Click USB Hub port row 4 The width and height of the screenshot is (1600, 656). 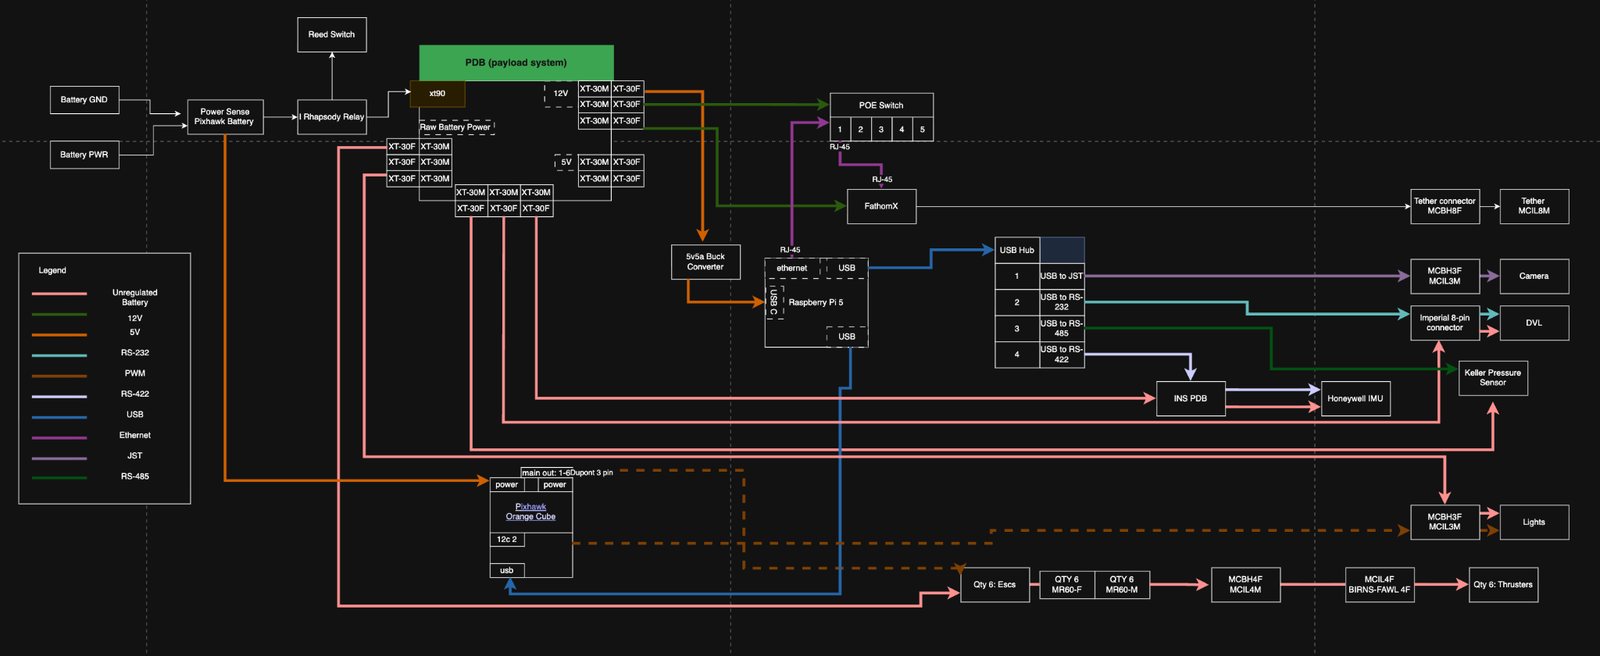[x=1017, y=354]
